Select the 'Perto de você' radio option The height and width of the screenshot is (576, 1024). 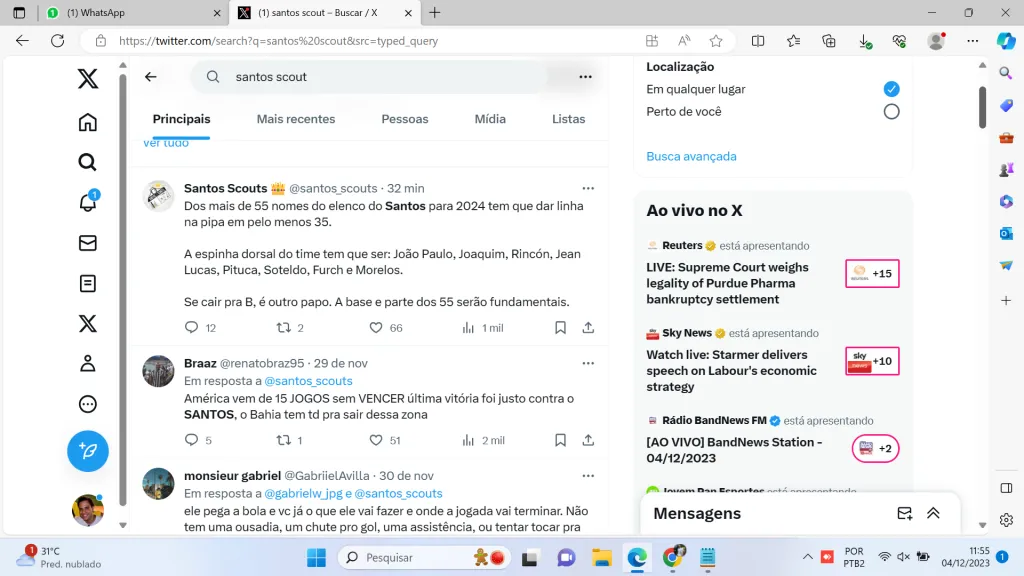coord(891,112)
